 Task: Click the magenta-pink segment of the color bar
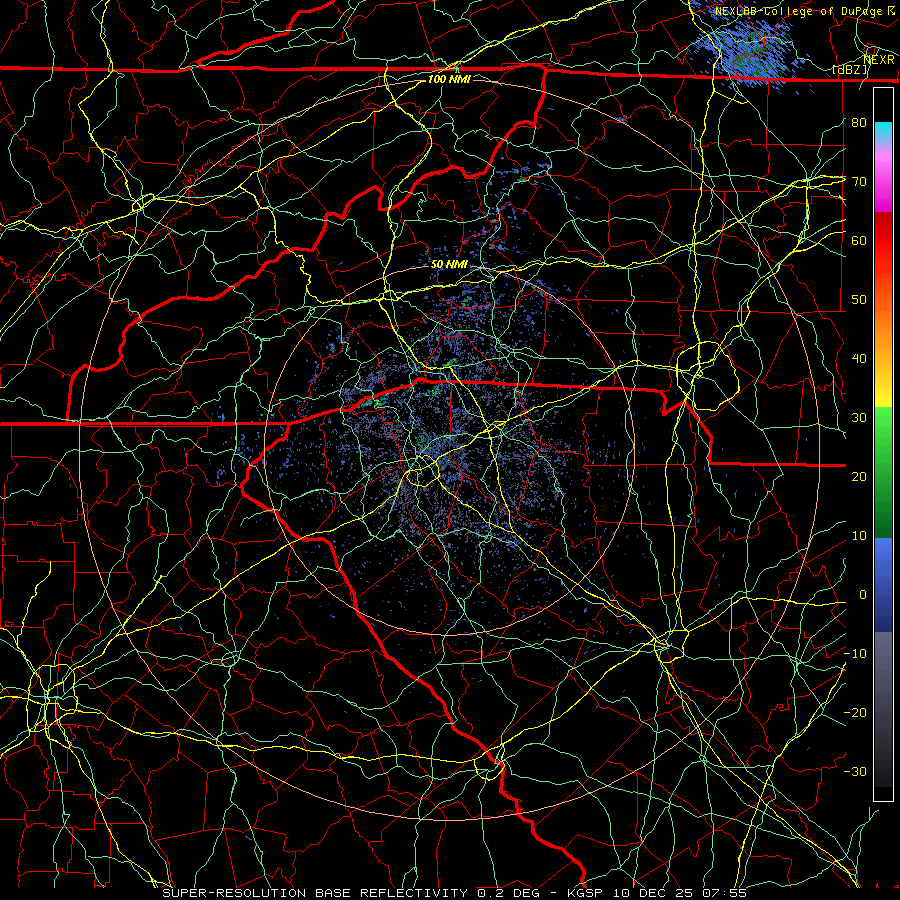883,178
